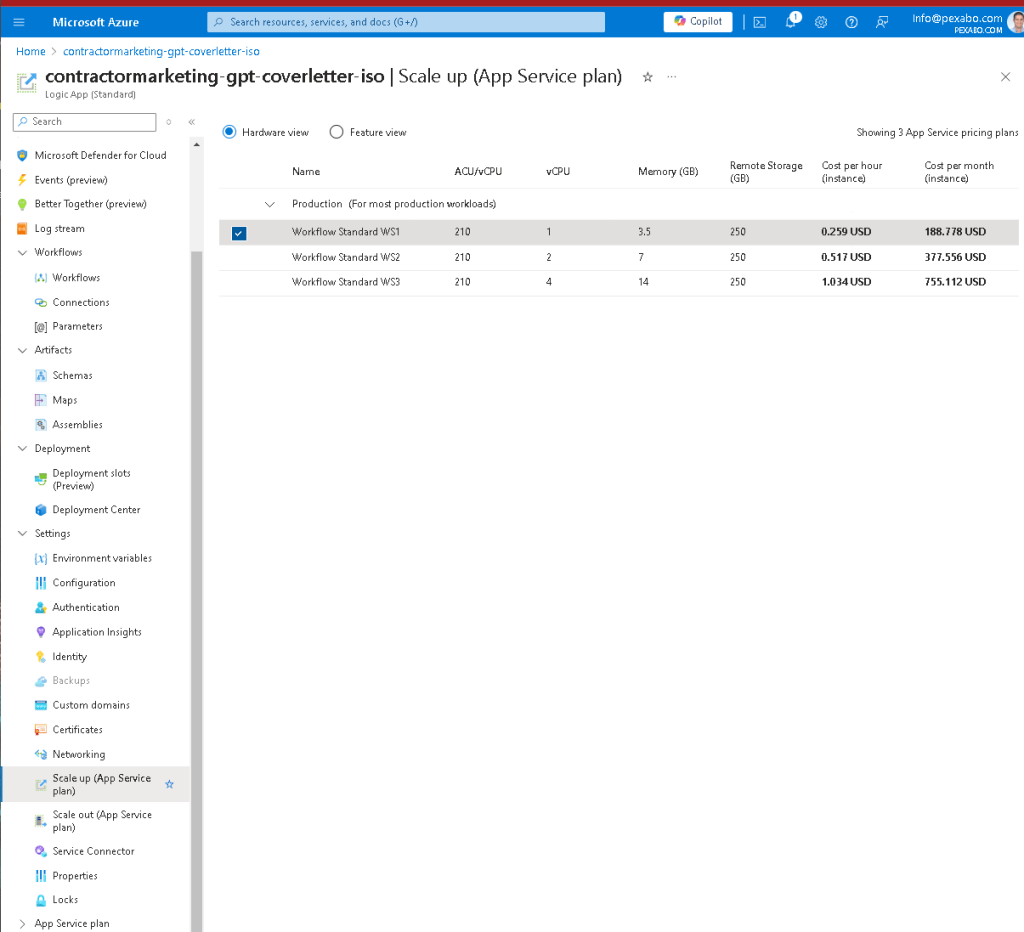Open Scale out (App Service plan)
The image size is (1024, 932).
tap(102, 821)
